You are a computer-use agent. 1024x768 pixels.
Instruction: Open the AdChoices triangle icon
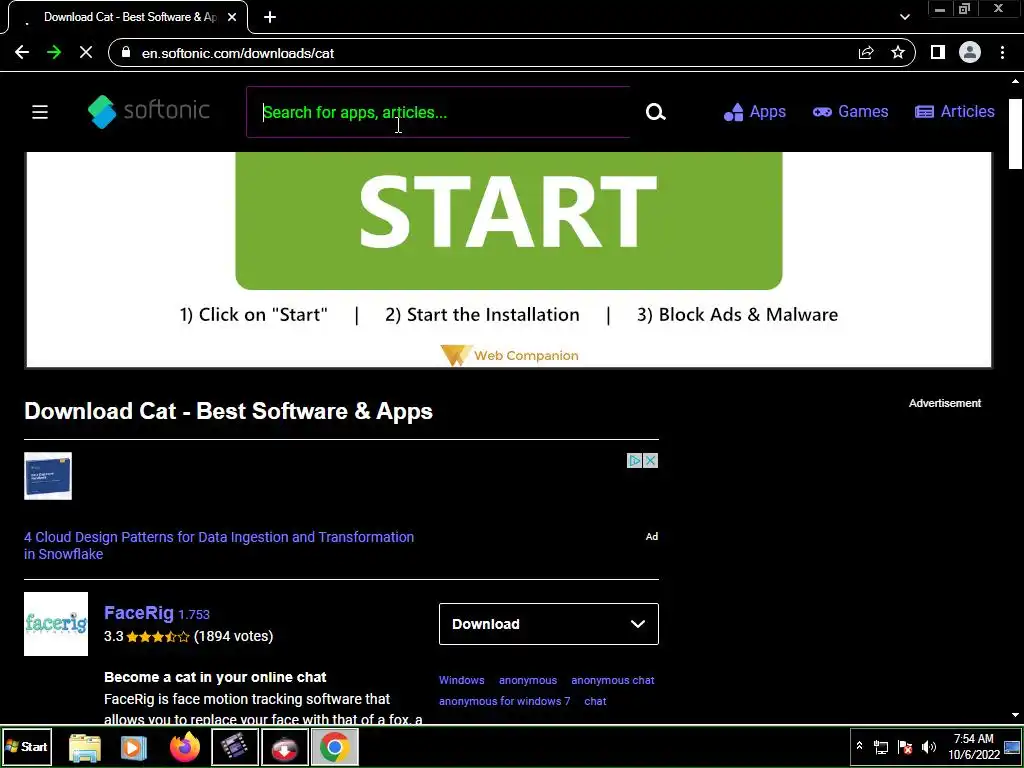pyautogui.click(x=634, y=460)
